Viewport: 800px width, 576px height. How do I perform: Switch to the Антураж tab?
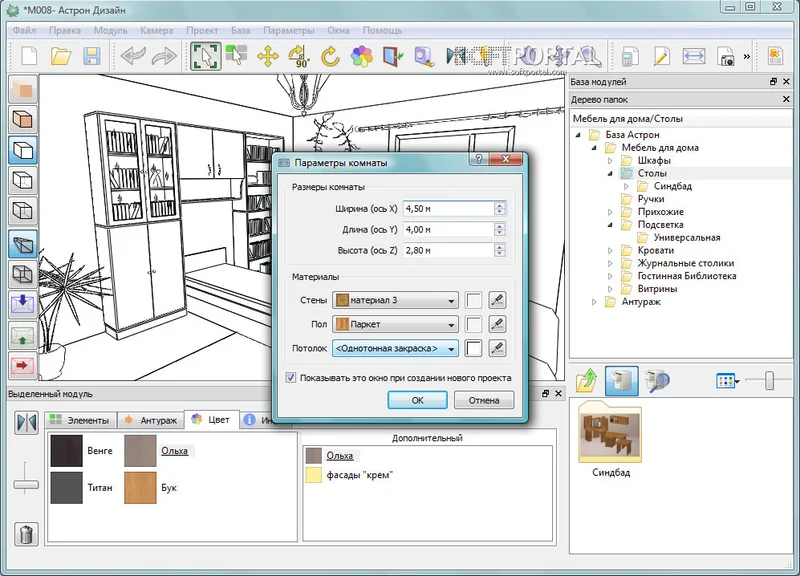pyautogui.click(x=151, y=420)
